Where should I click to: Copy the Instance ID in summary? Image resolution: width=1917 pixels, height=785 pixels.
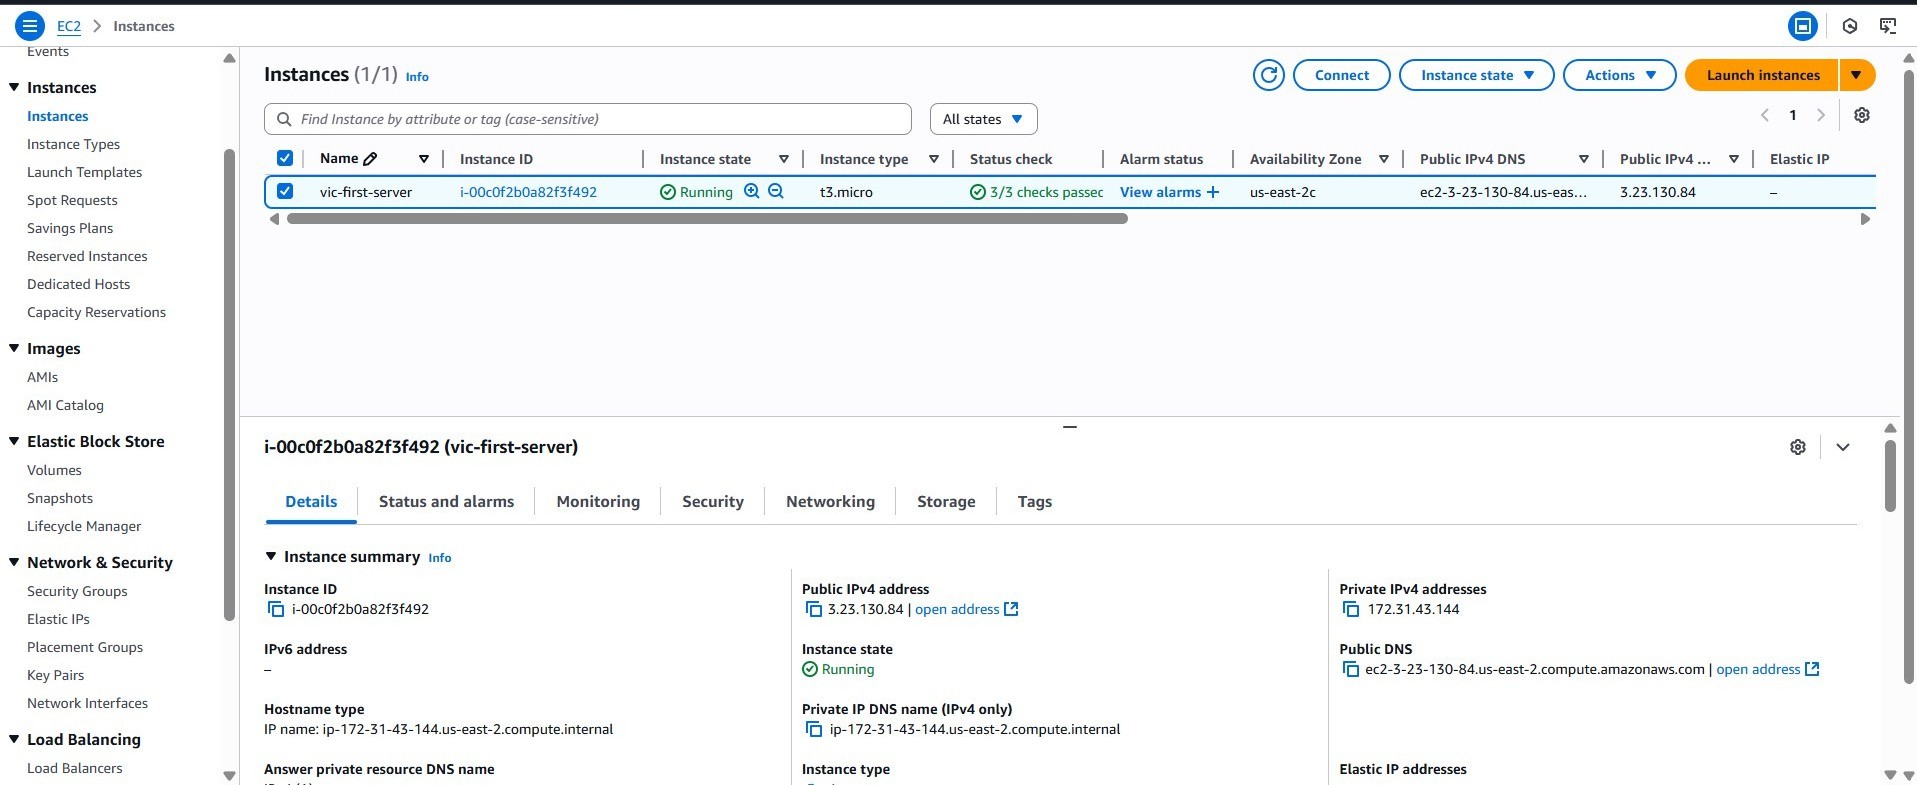(276, 609)
